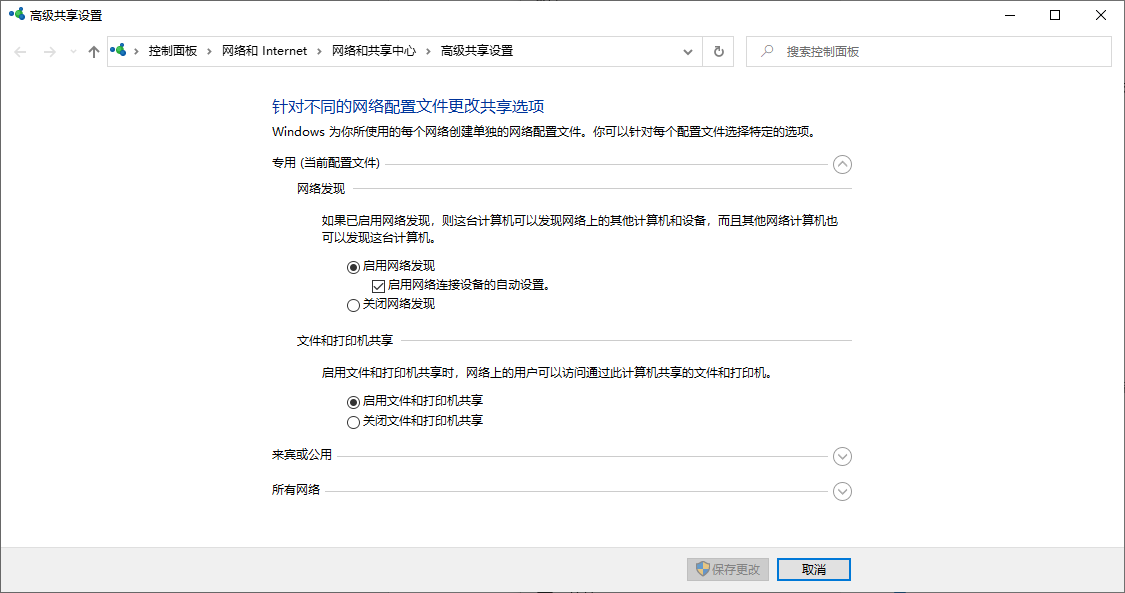This screenshot has width=1125, height=593.
Task: Click the window title icon
Action: (x=17, y=14)
